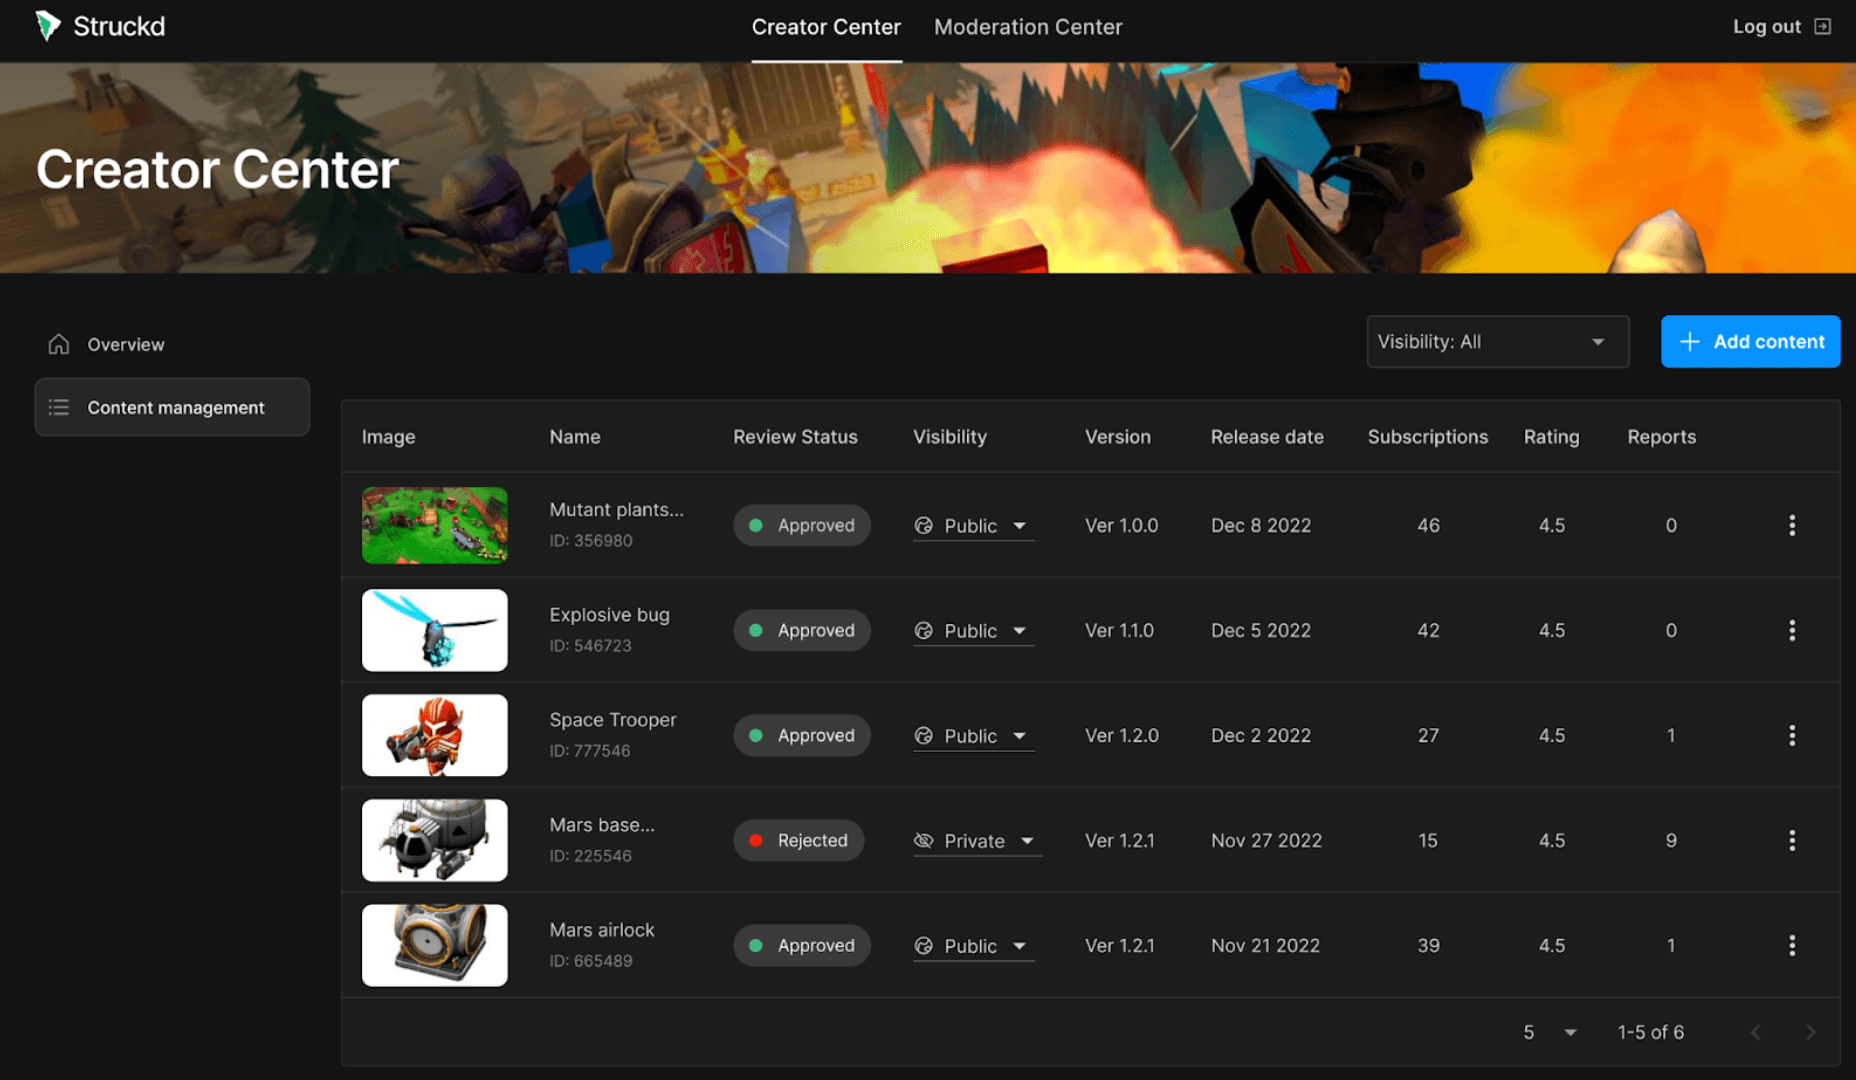Open the three-dot menu for Mars base
The height and width of the screenshot is (1080, 1856).
(x=1792, y=841)
